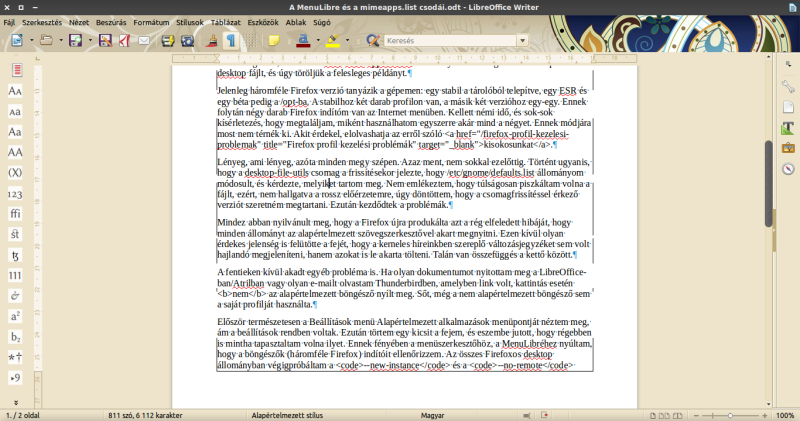Click the dotted grid toolbar icon
Screen dimensions: 800x421
coord(249,40)
